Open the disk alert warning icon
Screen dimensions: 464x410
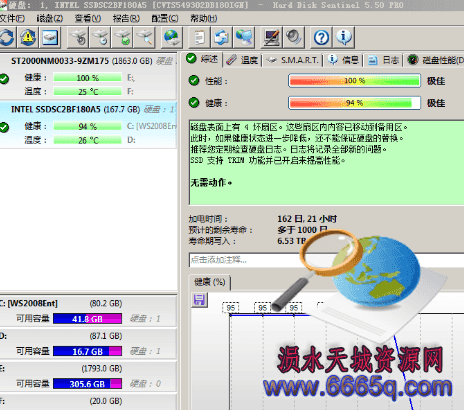pos(28,37)
